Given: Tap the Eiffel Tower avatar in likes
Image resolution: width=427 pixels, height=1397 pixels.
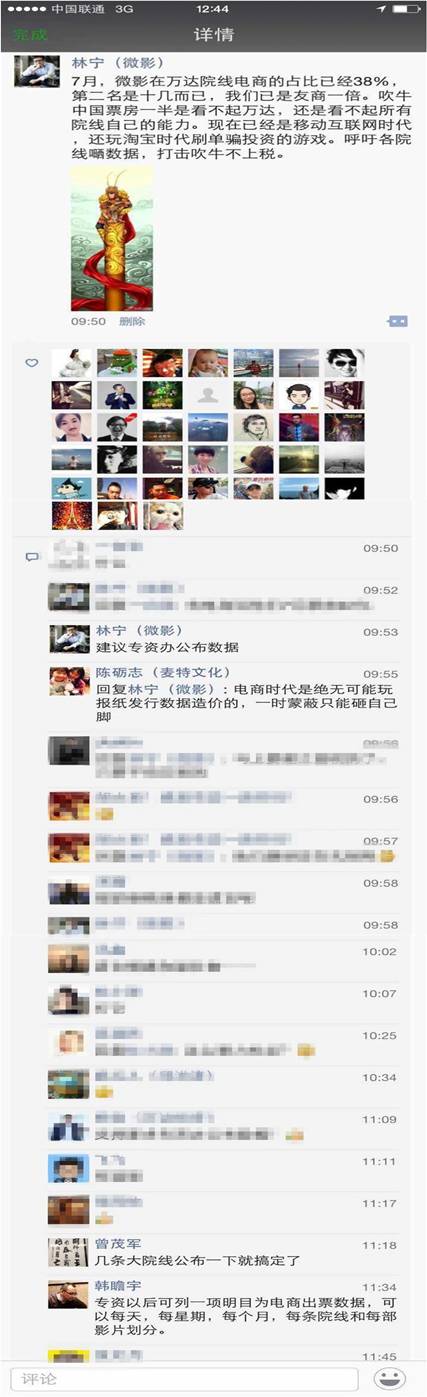Looking at the screenshot, I should pyautogui.click(x=72, y=515).
